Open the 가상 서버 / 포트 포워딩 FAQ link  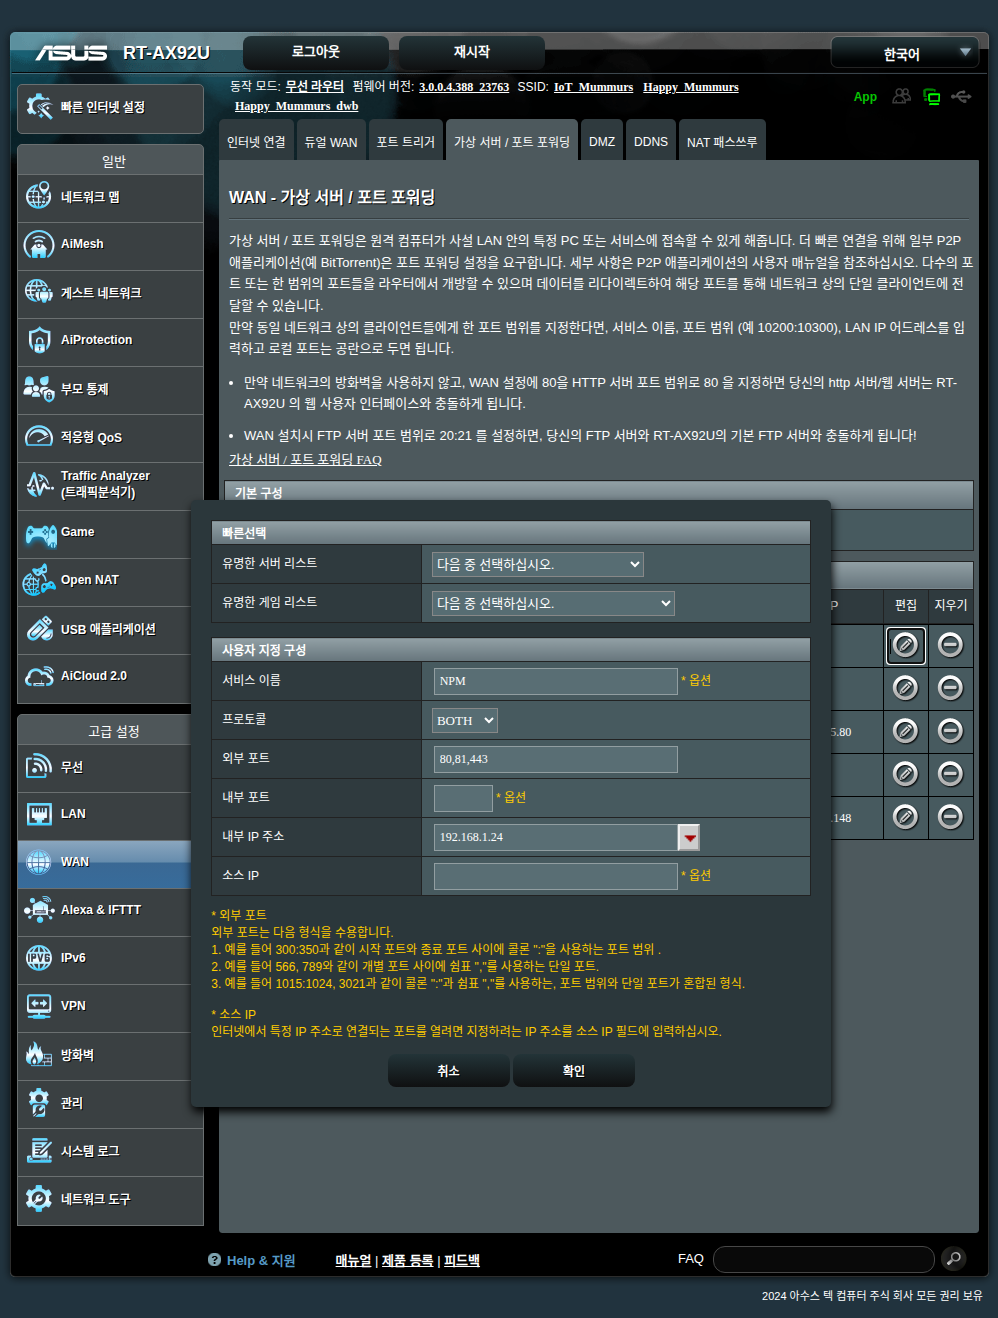pos(305,460)
